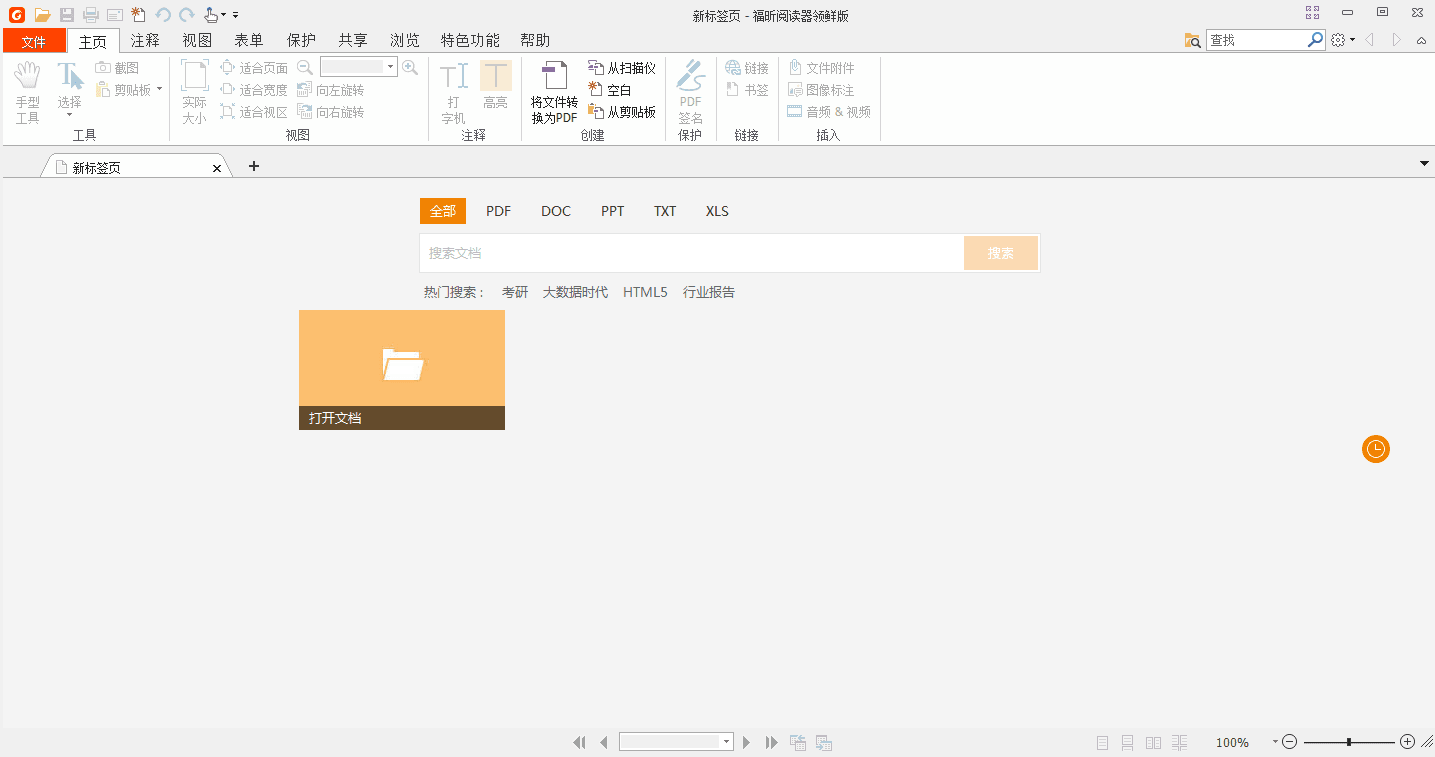Click the Undo arrow icon
This screenshot has width=1435, height=757.
tap(163, 14)
